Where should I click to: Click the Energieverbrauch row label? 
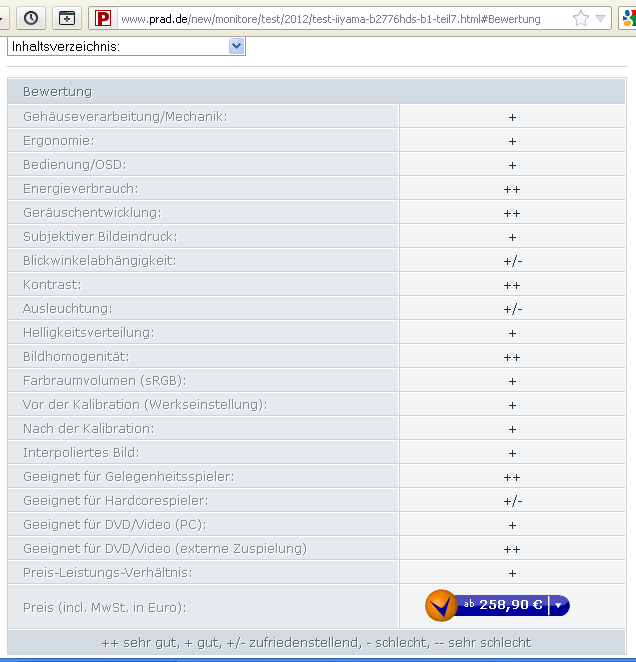(80, 189)
